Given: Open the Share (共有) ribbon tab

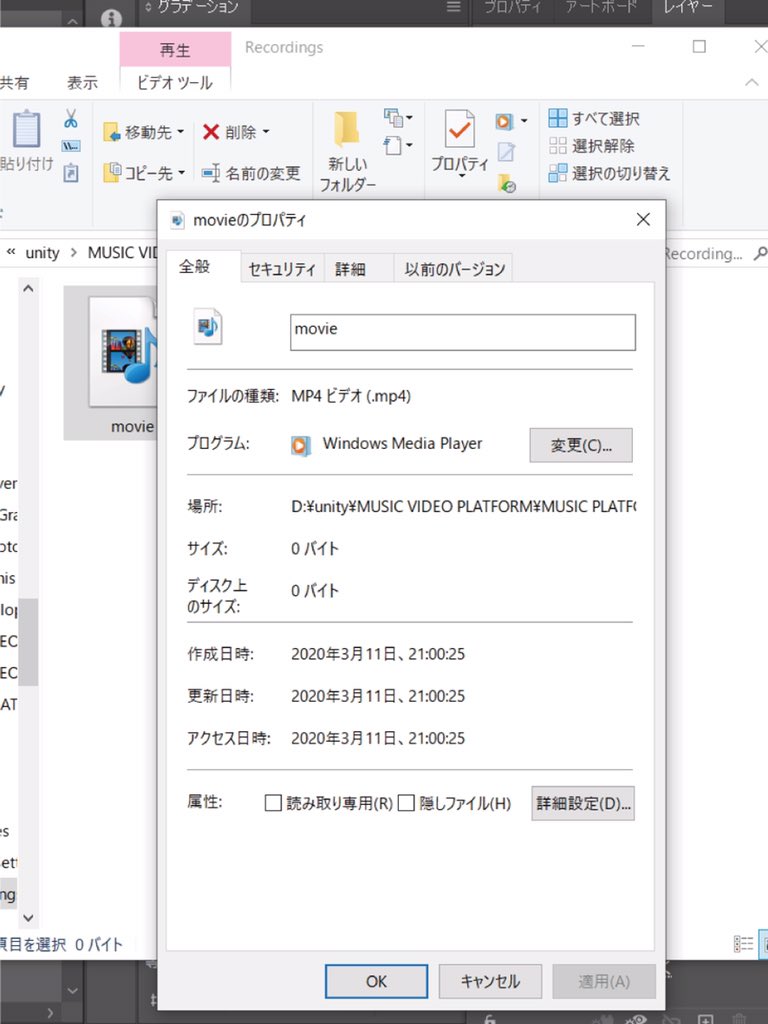Looking at the screenshot, I should [14, 82].
